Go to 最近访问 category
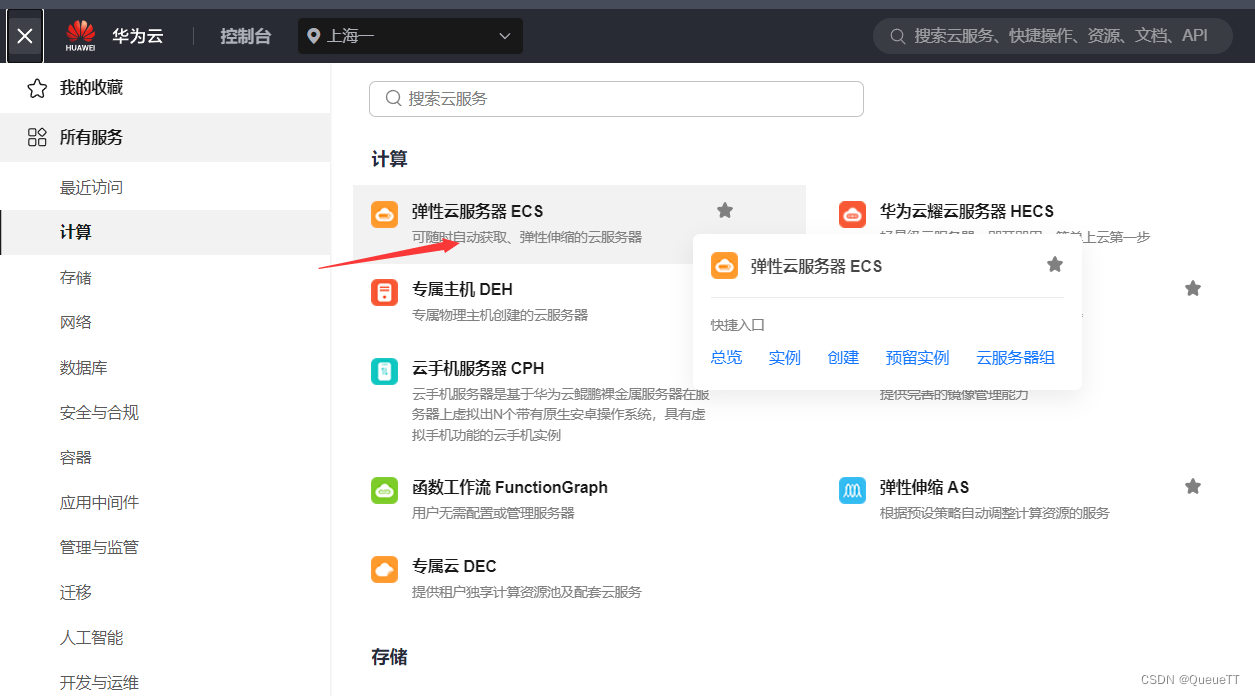1255x696 pixels. click(91, 187)
